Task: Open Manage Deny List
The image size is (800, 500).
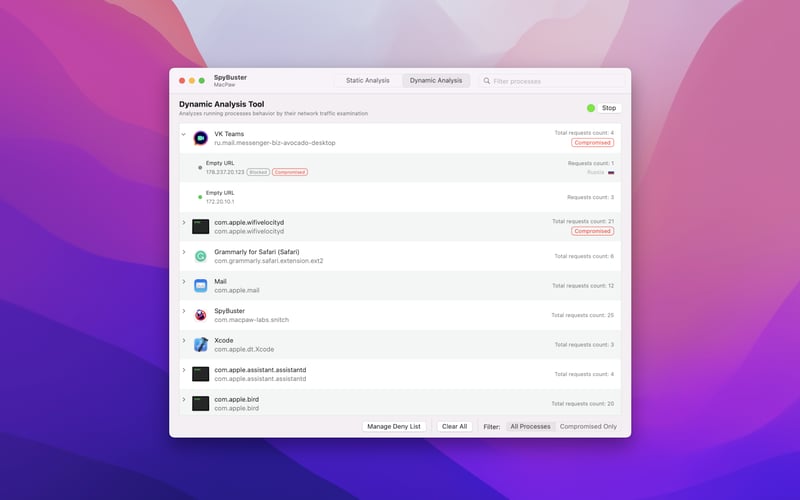Action: (x=394, y=427)
